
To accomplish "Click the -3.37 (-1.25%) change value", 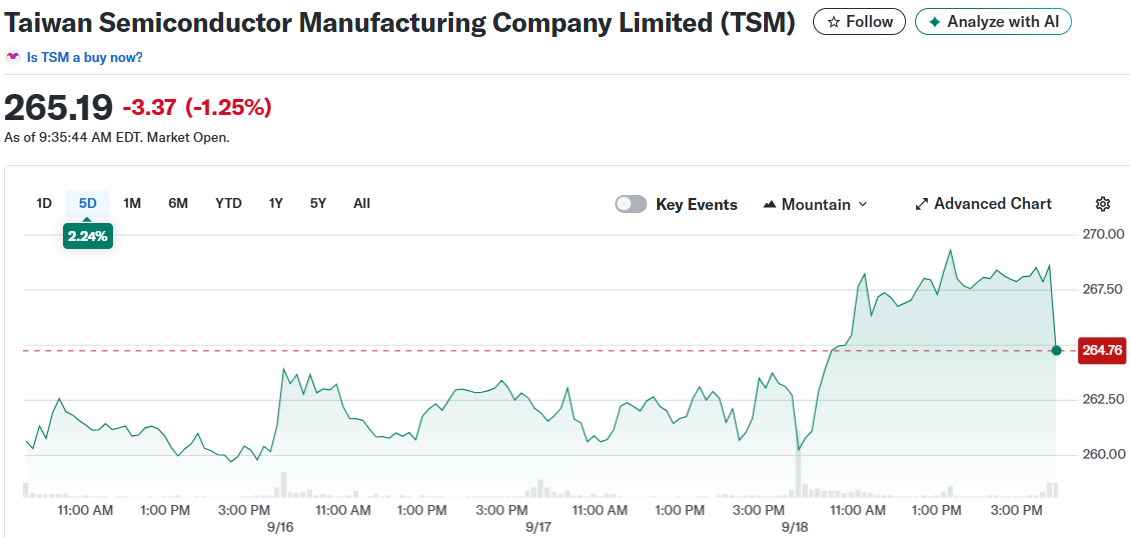I will point(197,108).
